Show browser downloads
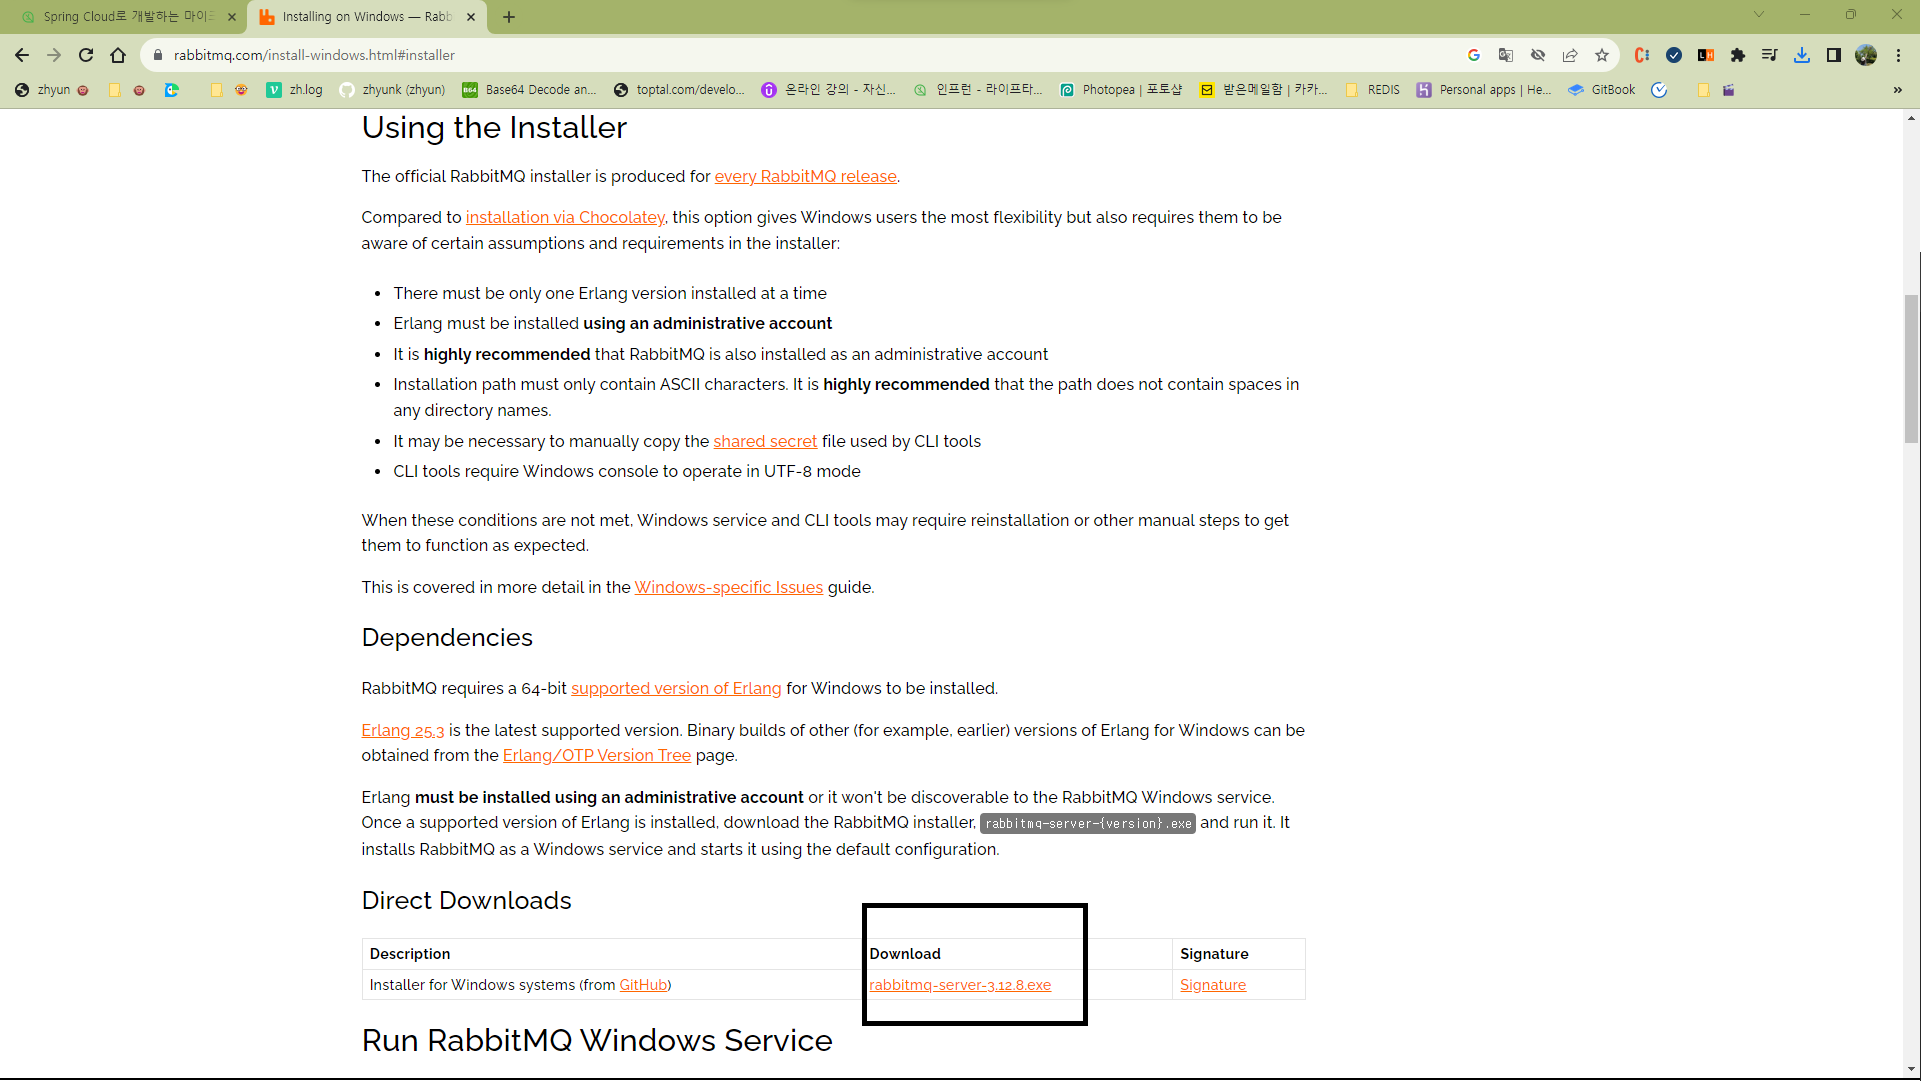Viewport: 1921px width, 1081px height. coord(1802,55)
